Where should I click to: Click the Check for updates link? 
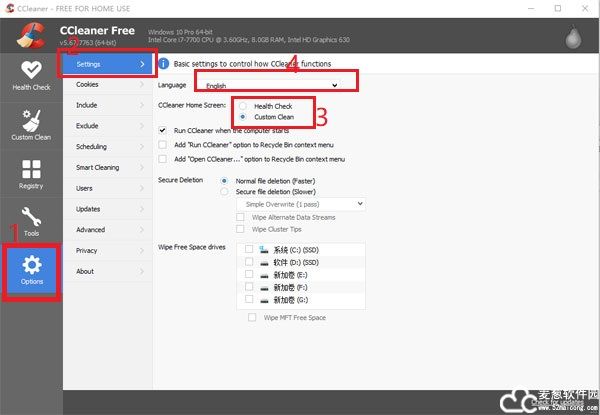click(557, 402)
